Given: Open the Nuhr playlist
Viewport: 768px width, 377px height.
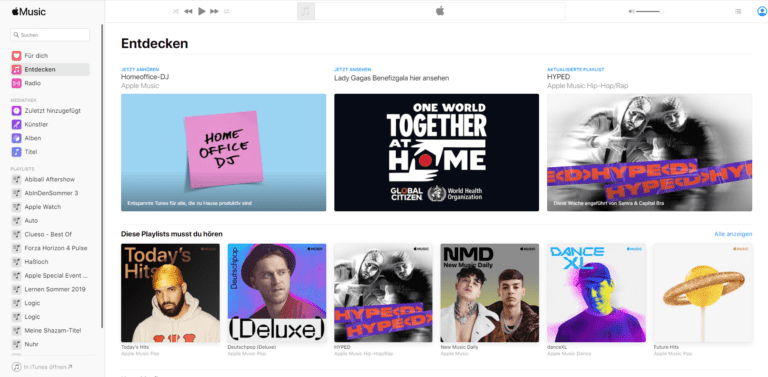Looking at the screenshot, I should pos(50,344).
